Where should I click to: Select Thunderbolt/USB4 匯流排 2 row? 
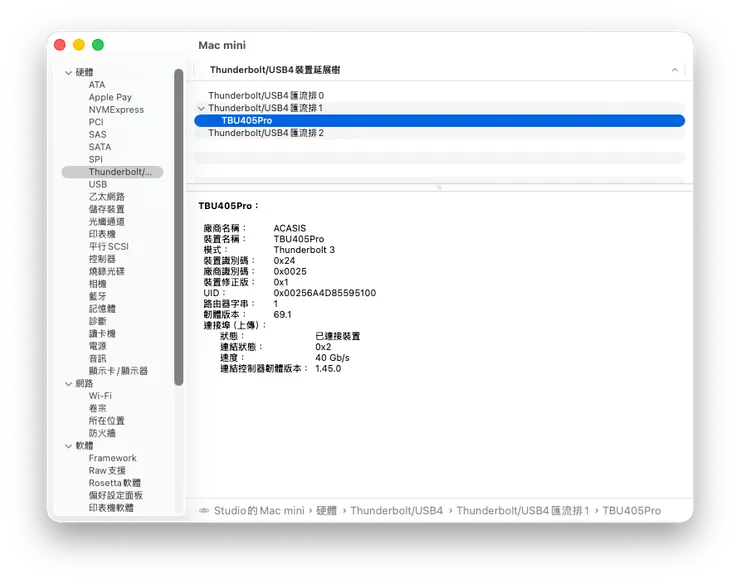tap(439, 133)
